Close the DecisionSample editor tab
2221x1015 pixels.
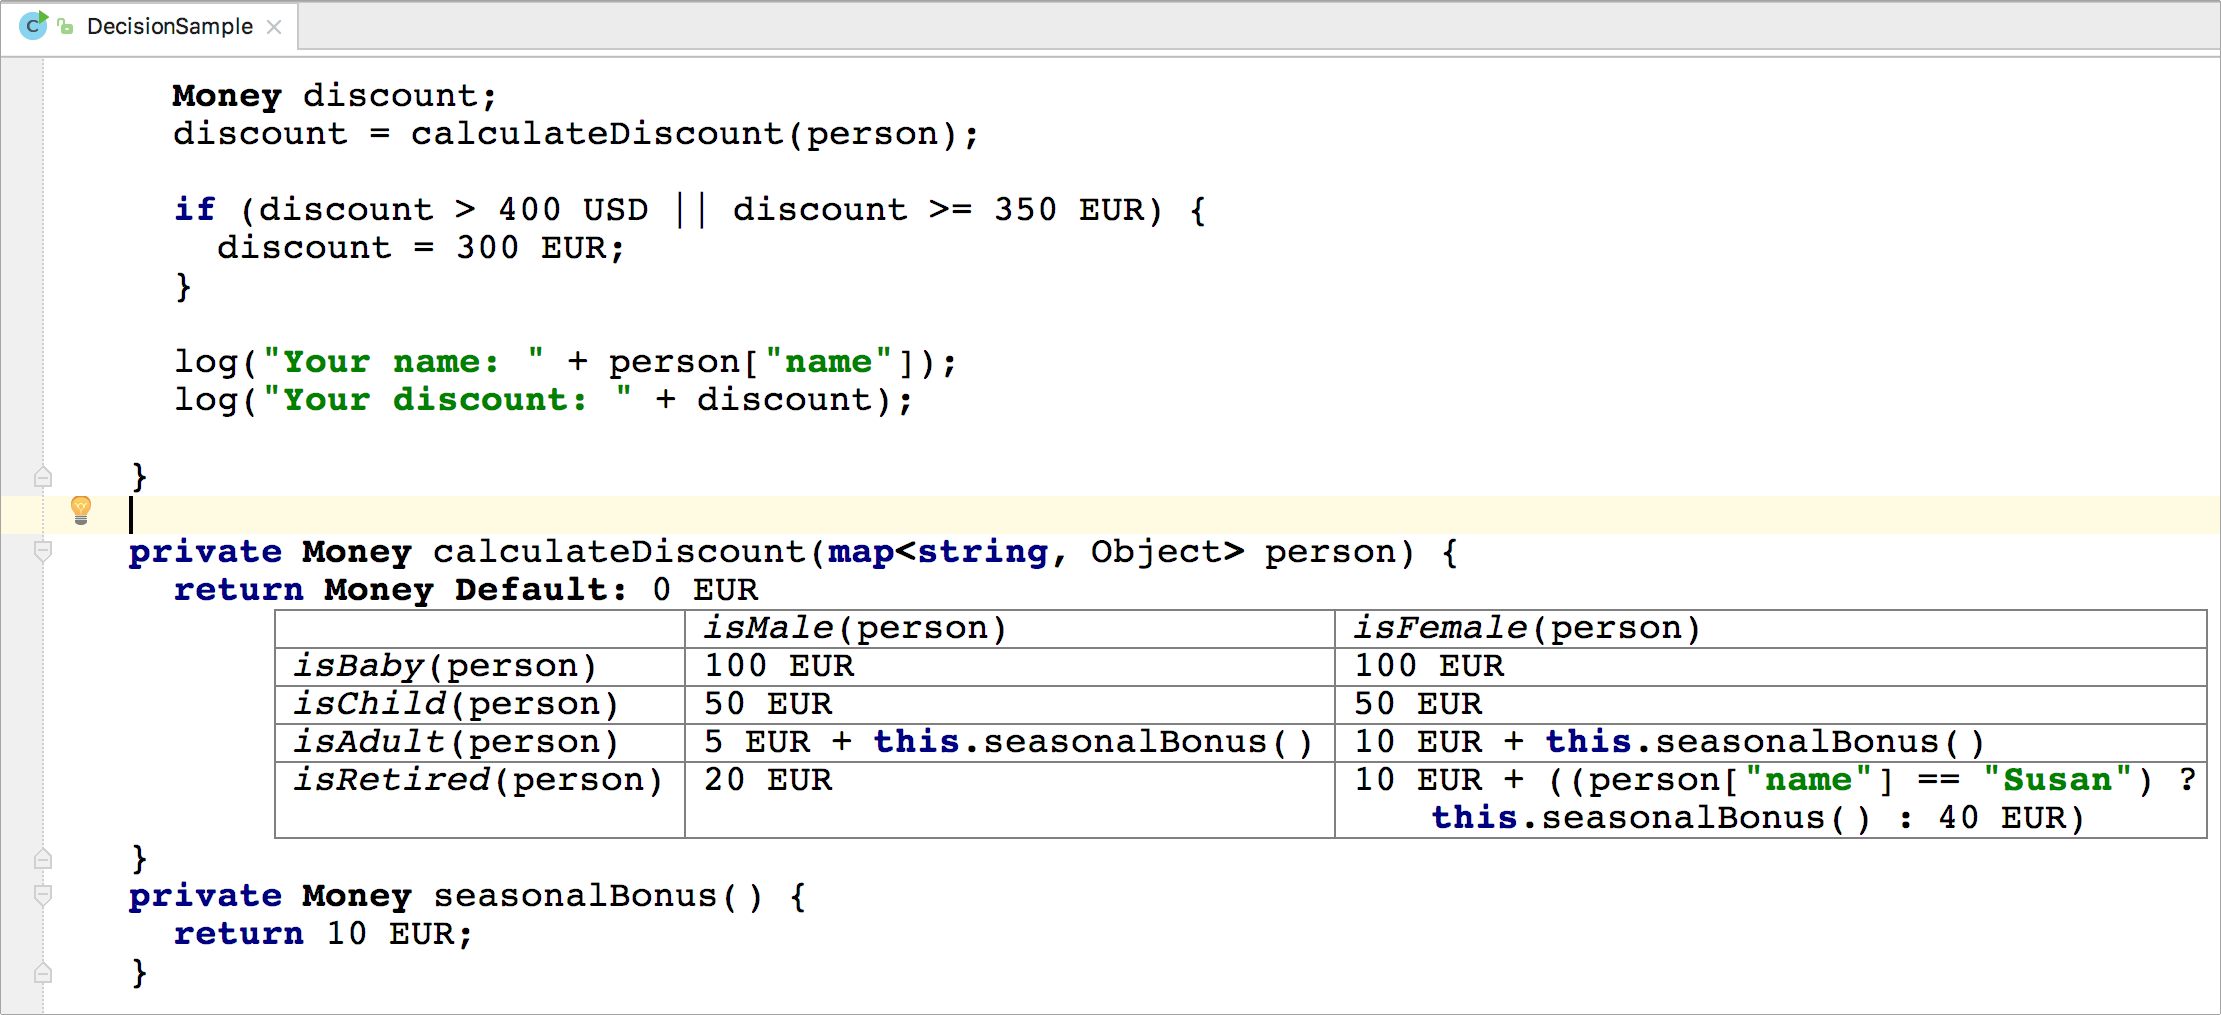(x=274, y=27)
